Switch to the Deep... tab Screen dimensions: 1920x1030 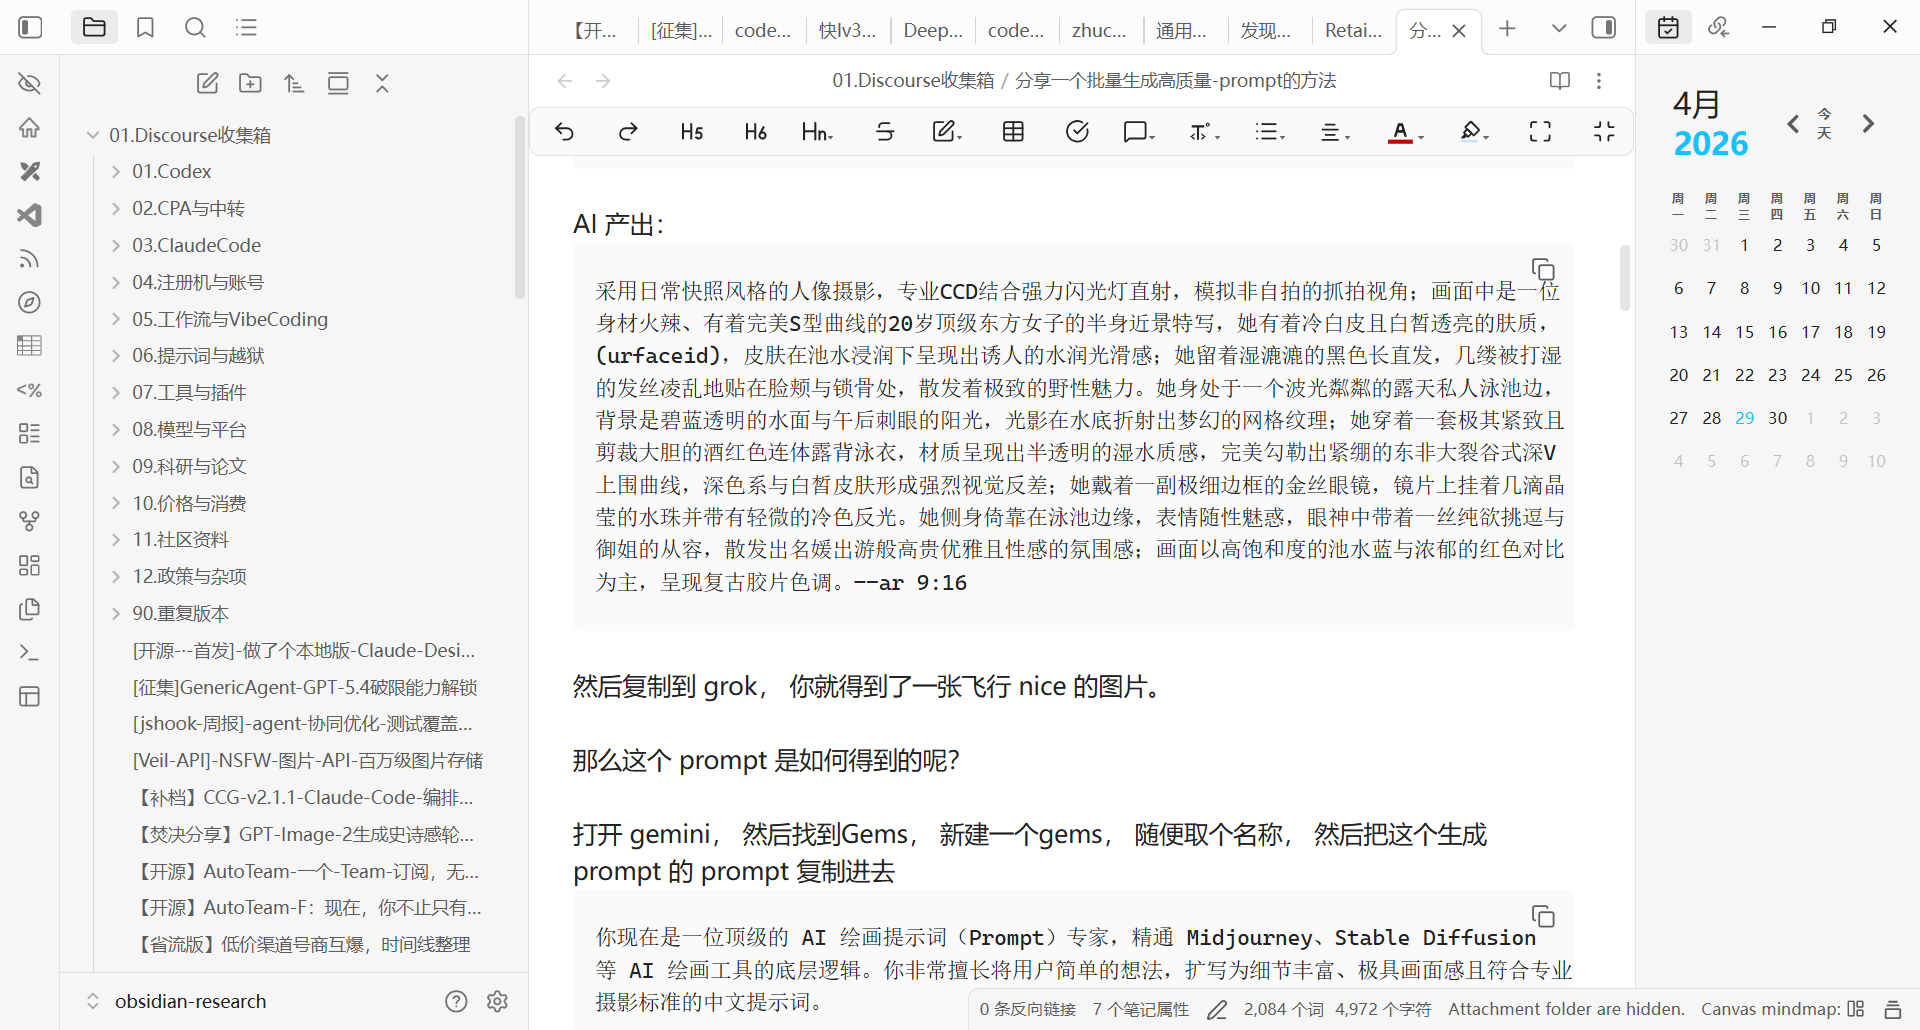point(933,30)
